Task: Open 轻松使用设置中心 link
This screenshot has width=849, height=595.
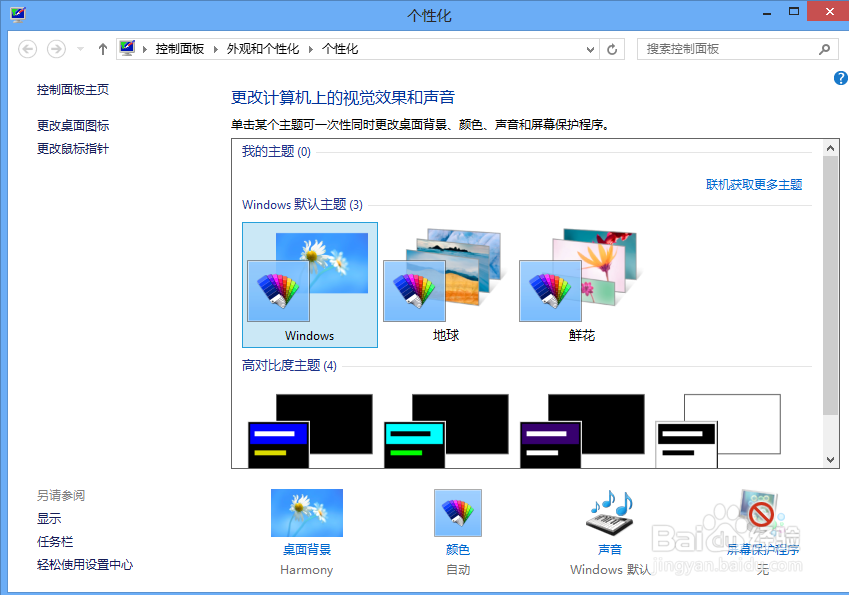Action: tap(84, 565)
